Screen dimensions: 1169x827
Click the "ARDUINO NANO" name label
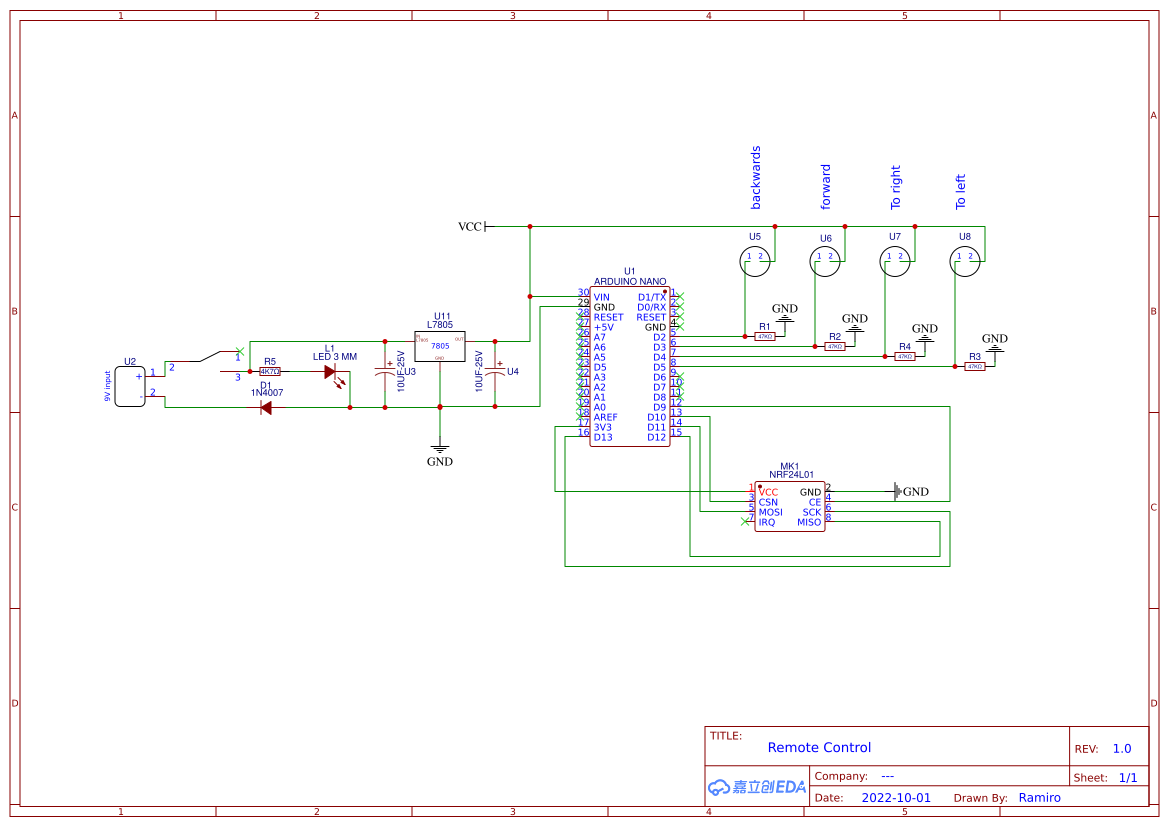[630, 281]
